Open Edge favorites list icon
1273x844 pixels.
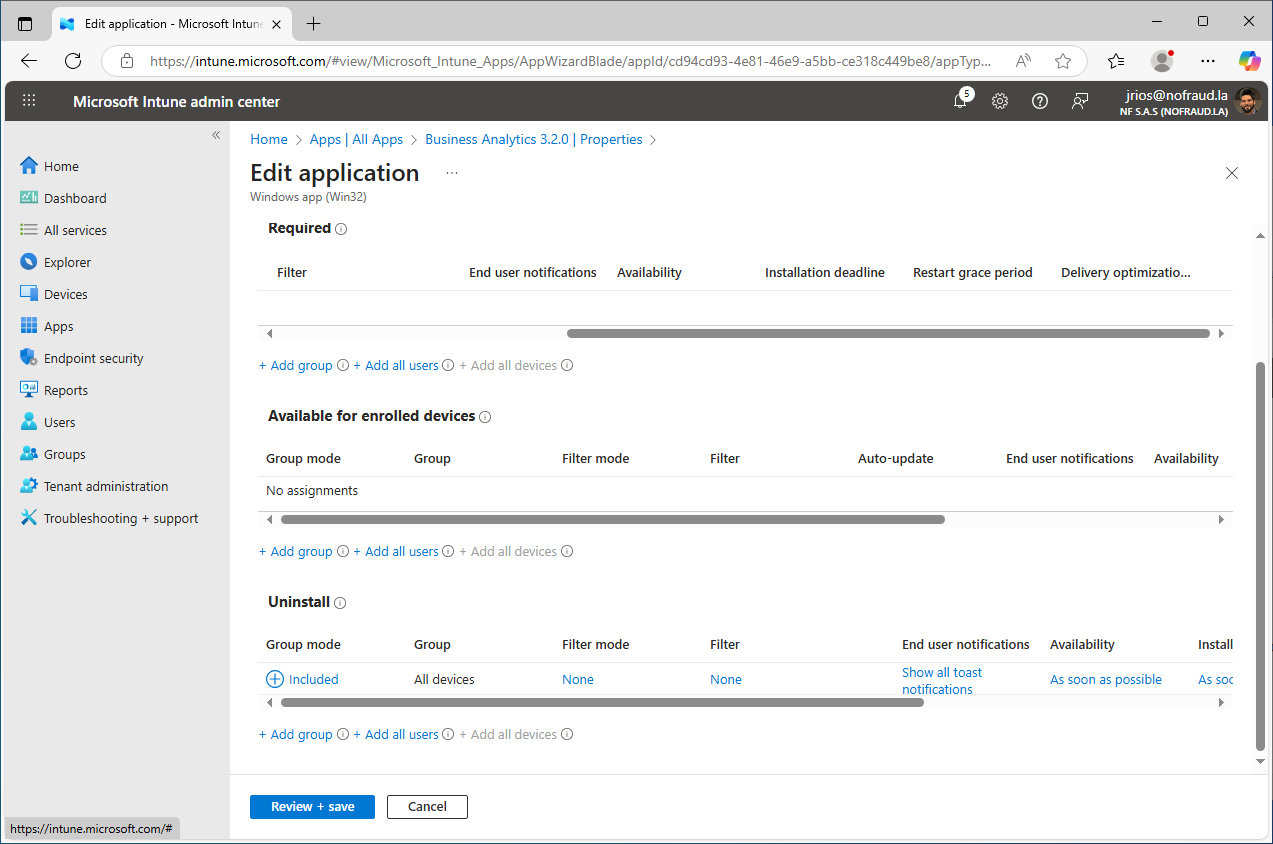[1116, 61]
